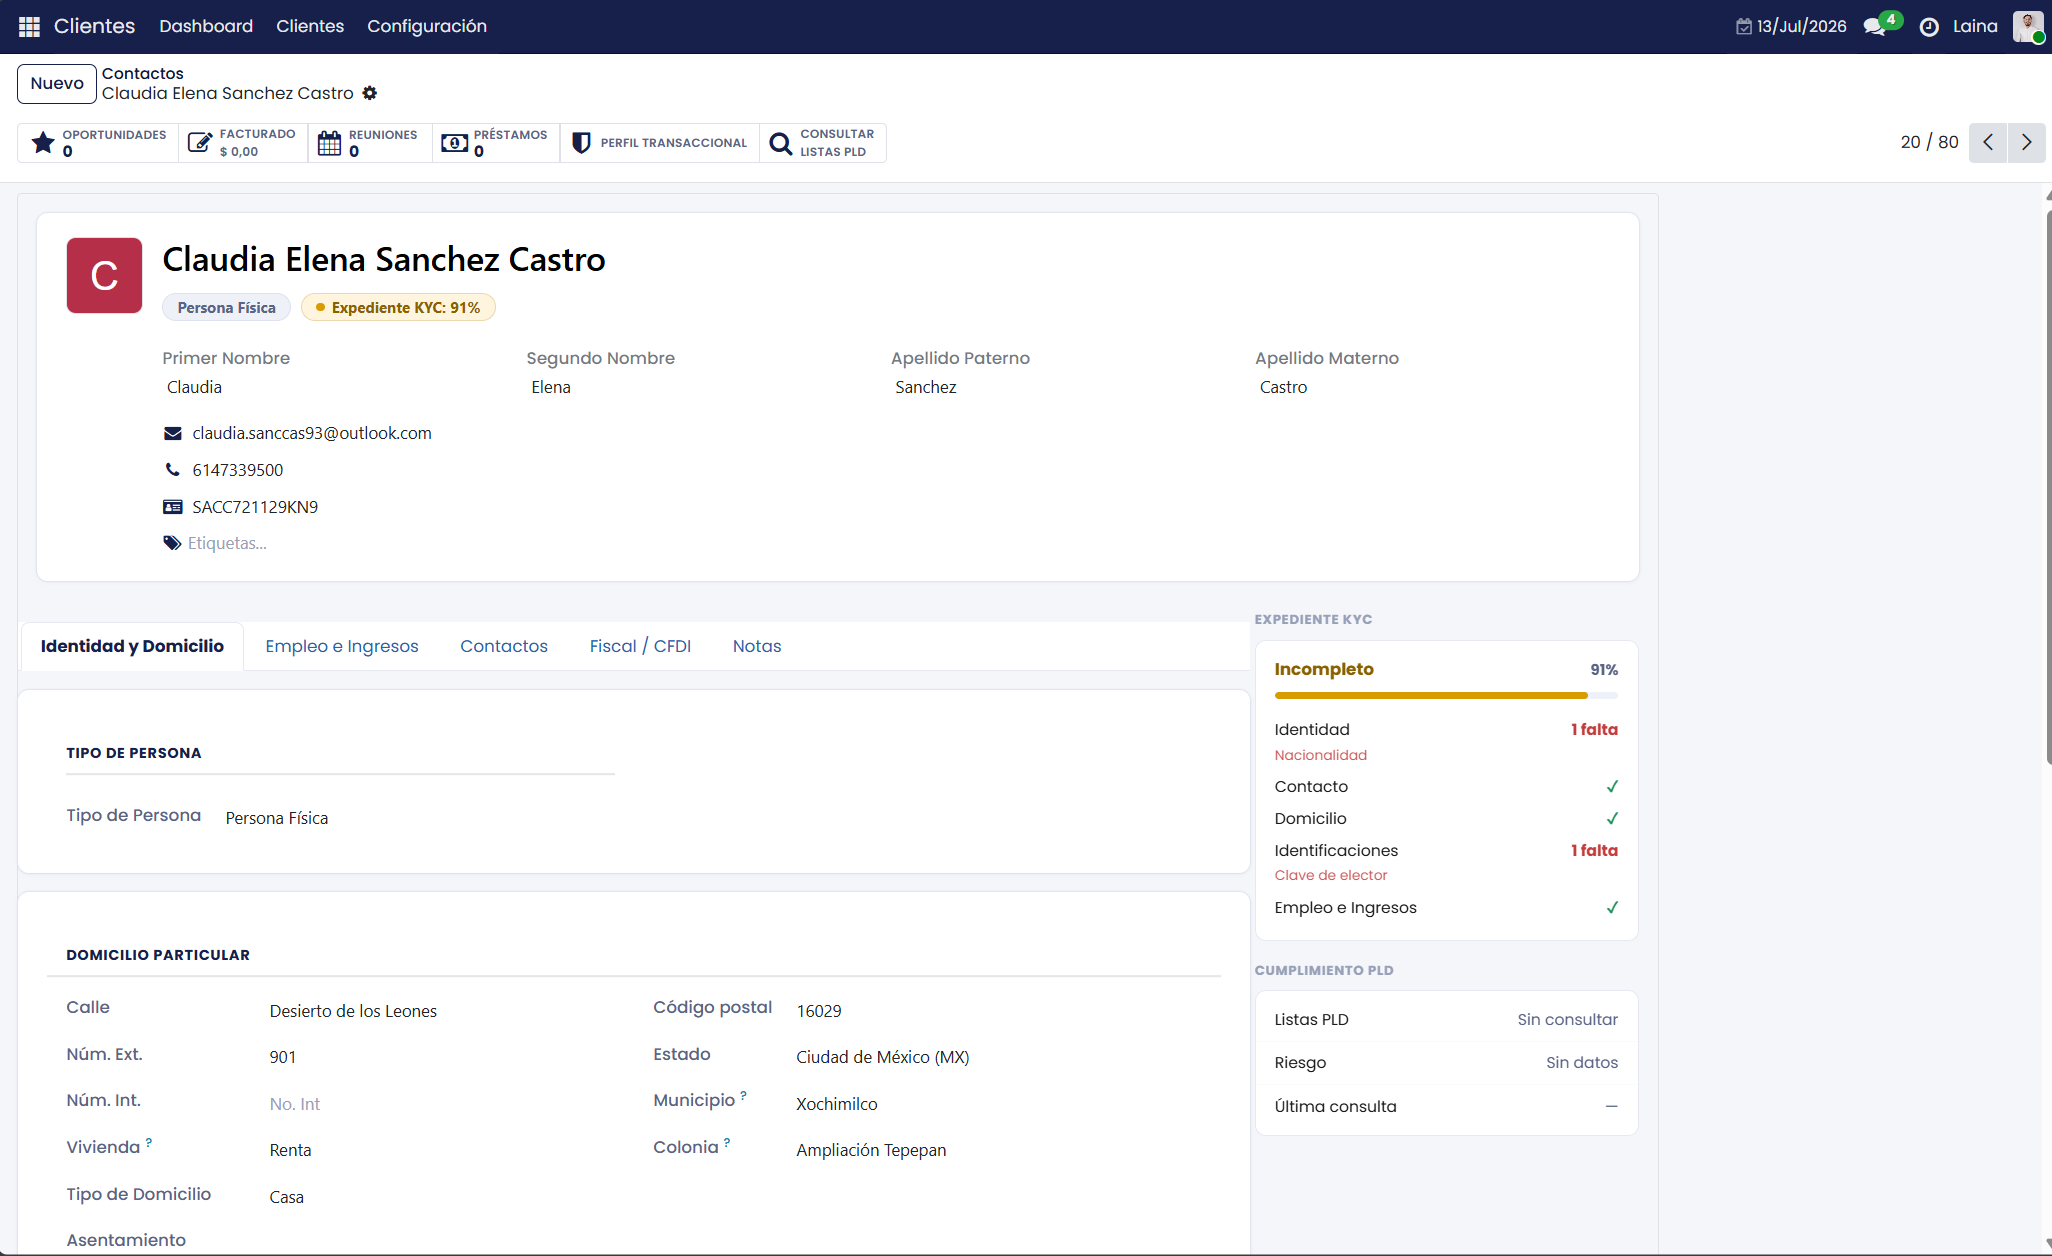Click the Nuevo button
2052x1256 pixels.
pos(57,84)
